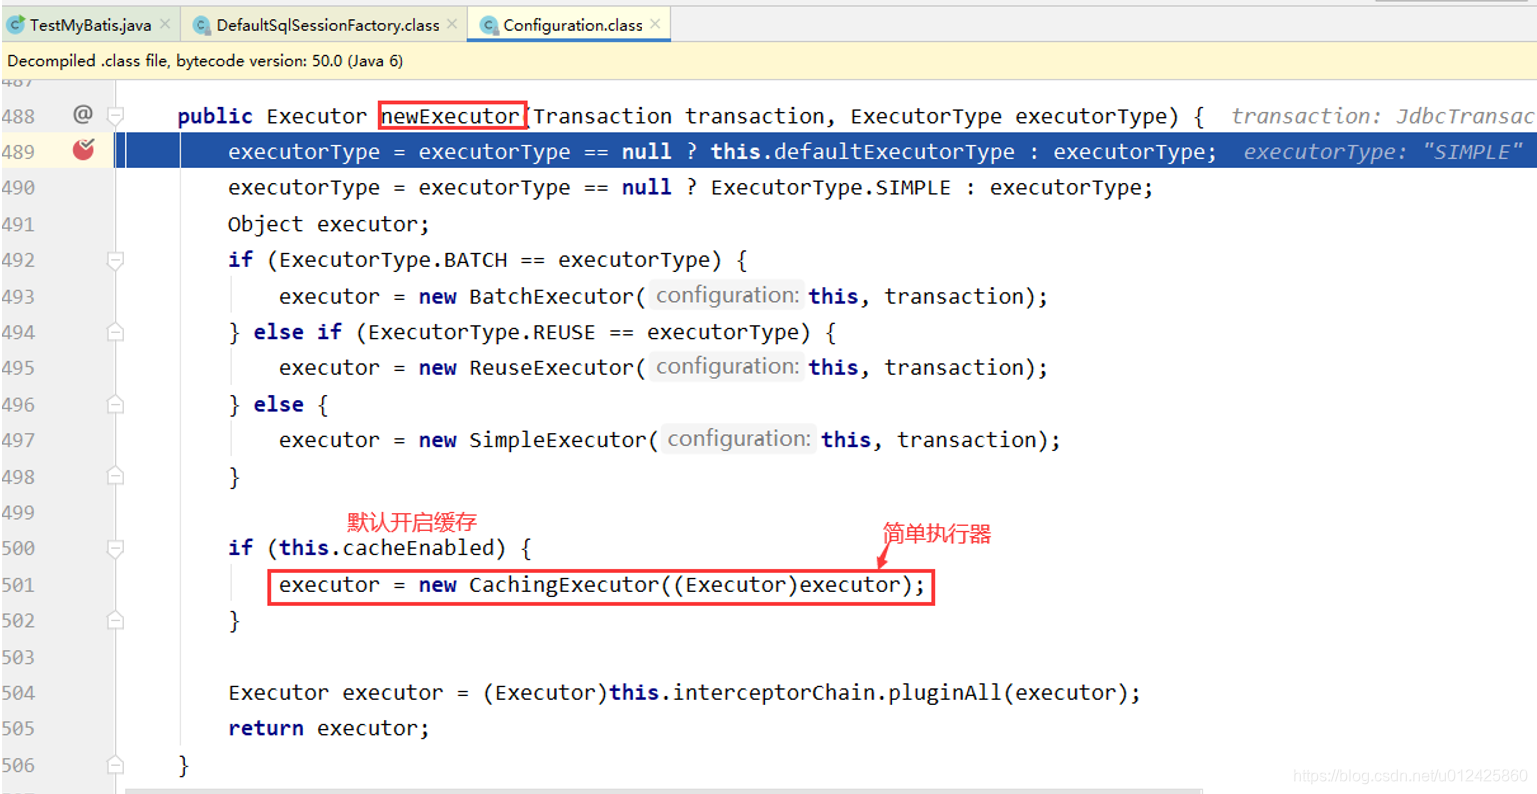Image resolution: width=1537 pixels, height=794 pixels.
Task: Click the horizontal scrollbar under the editor
Action: (662, 790)
